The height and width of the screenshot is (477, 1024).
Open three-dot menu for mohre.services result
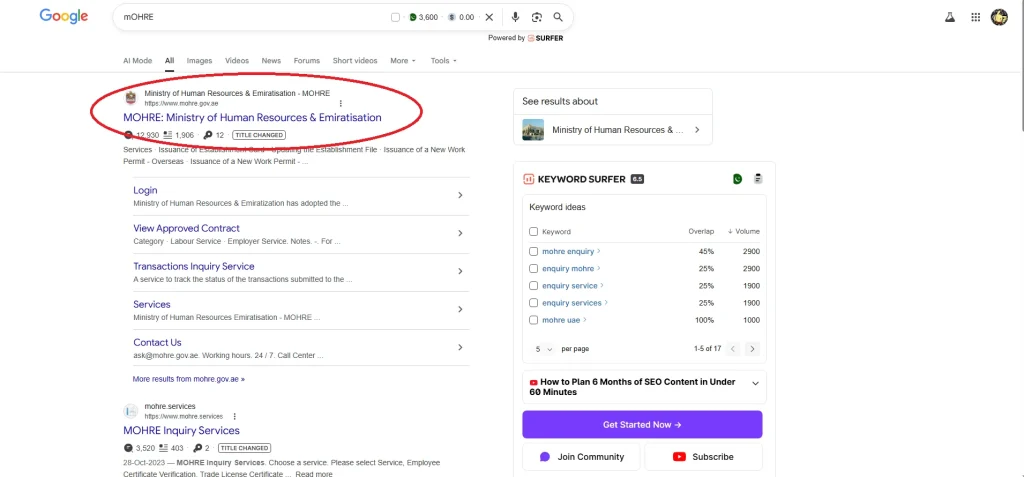click(234, 416)
